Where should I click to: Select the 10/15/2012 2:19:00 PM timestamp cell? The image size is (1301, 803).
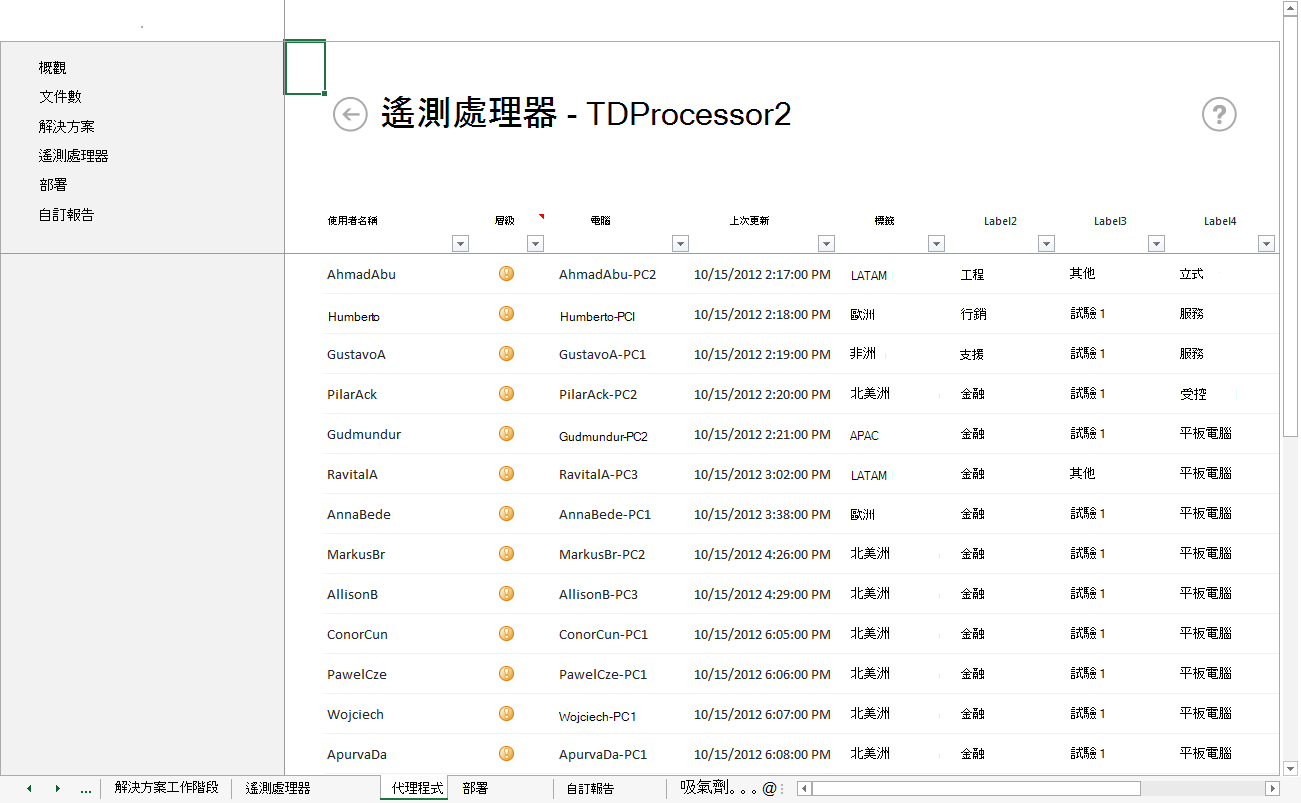coord(762,354)
